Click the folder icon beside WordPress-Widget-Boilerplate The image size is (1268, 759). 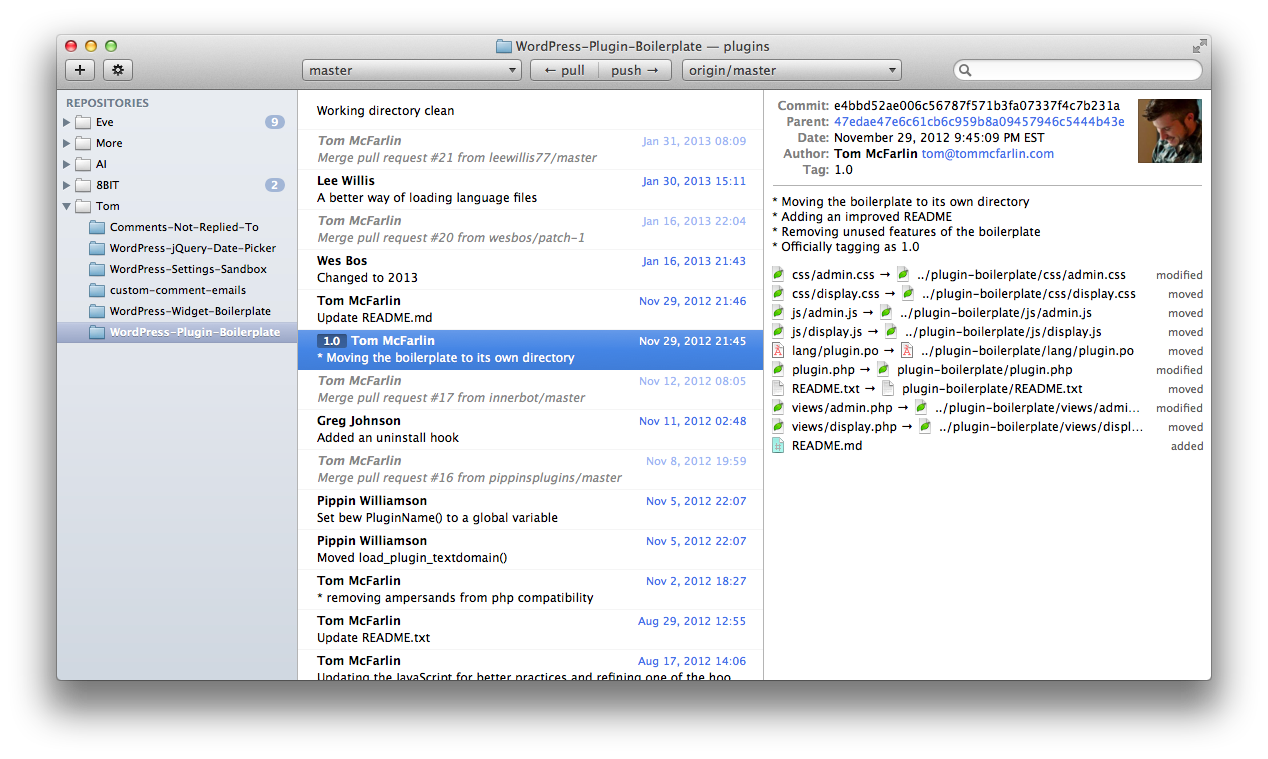96,311
